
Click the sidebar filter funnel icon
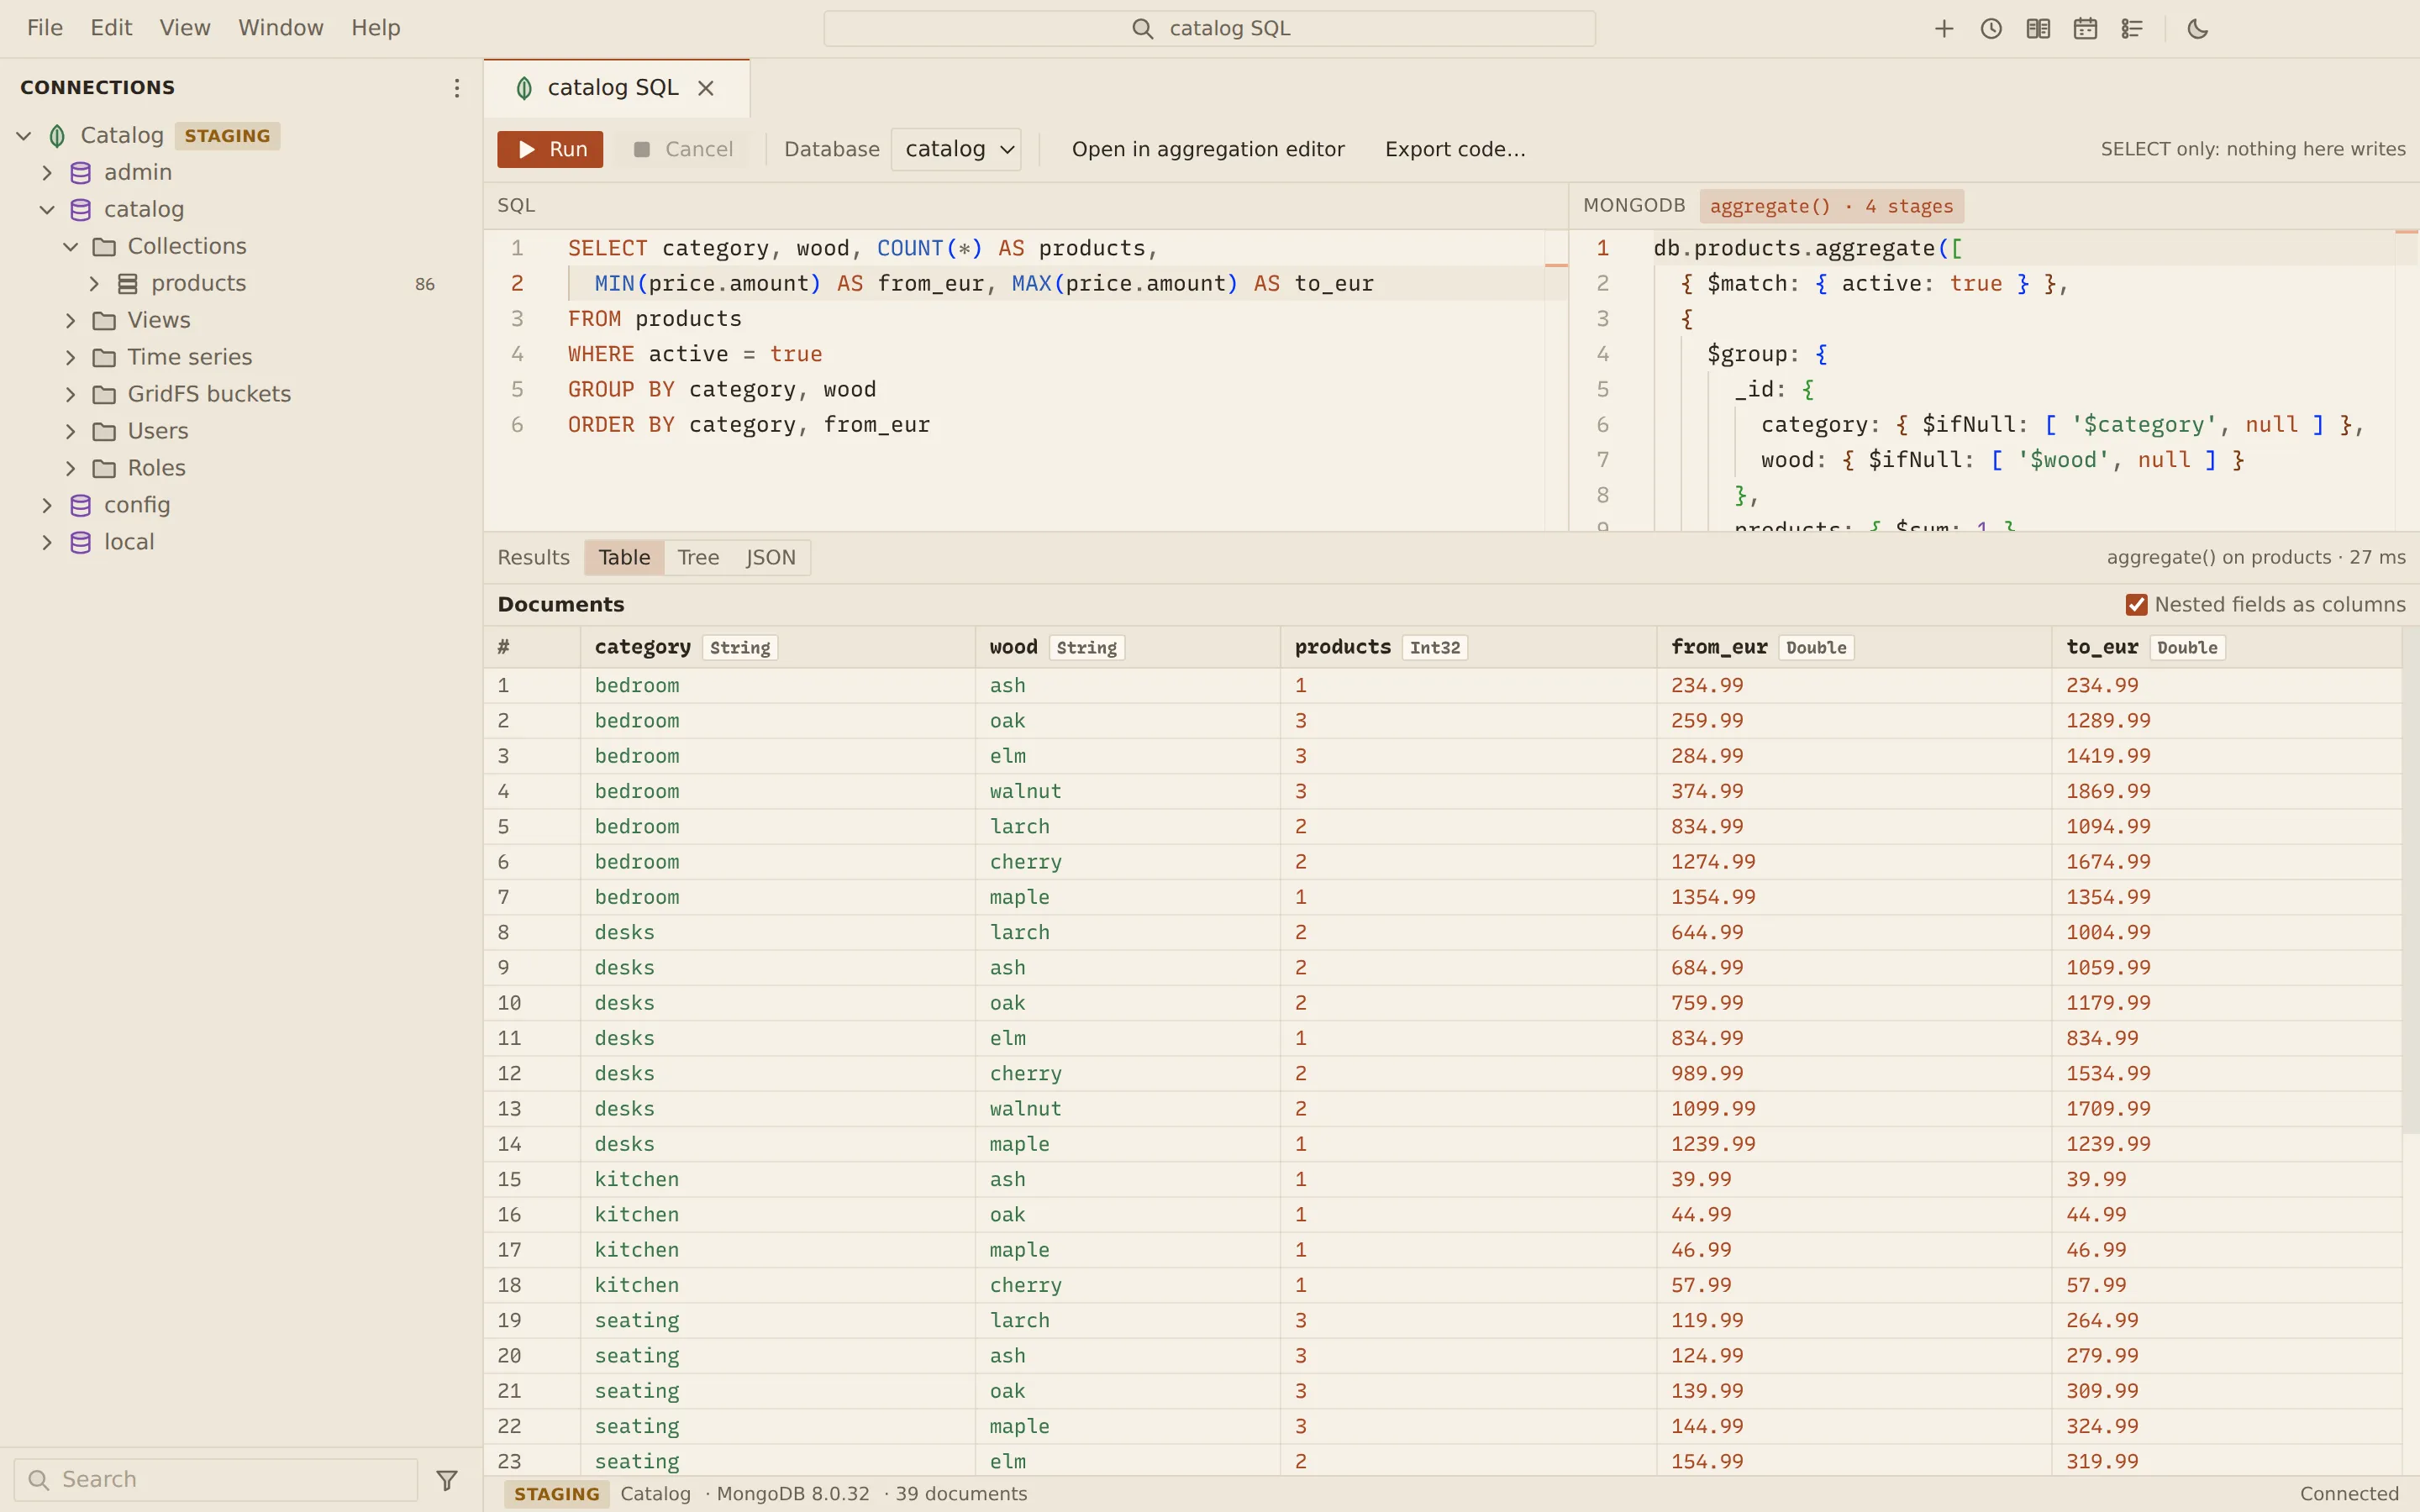point(447,1480)
